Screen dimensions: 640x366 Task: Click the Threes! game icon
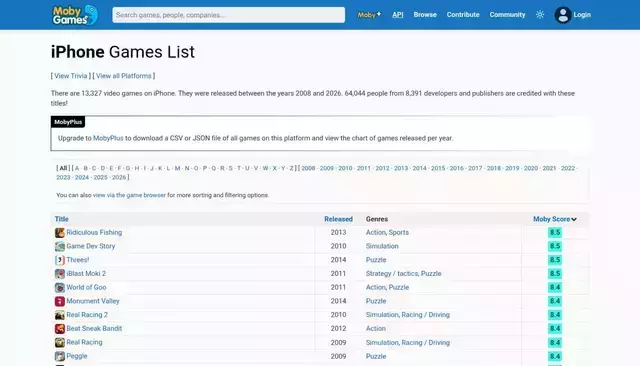60,260
